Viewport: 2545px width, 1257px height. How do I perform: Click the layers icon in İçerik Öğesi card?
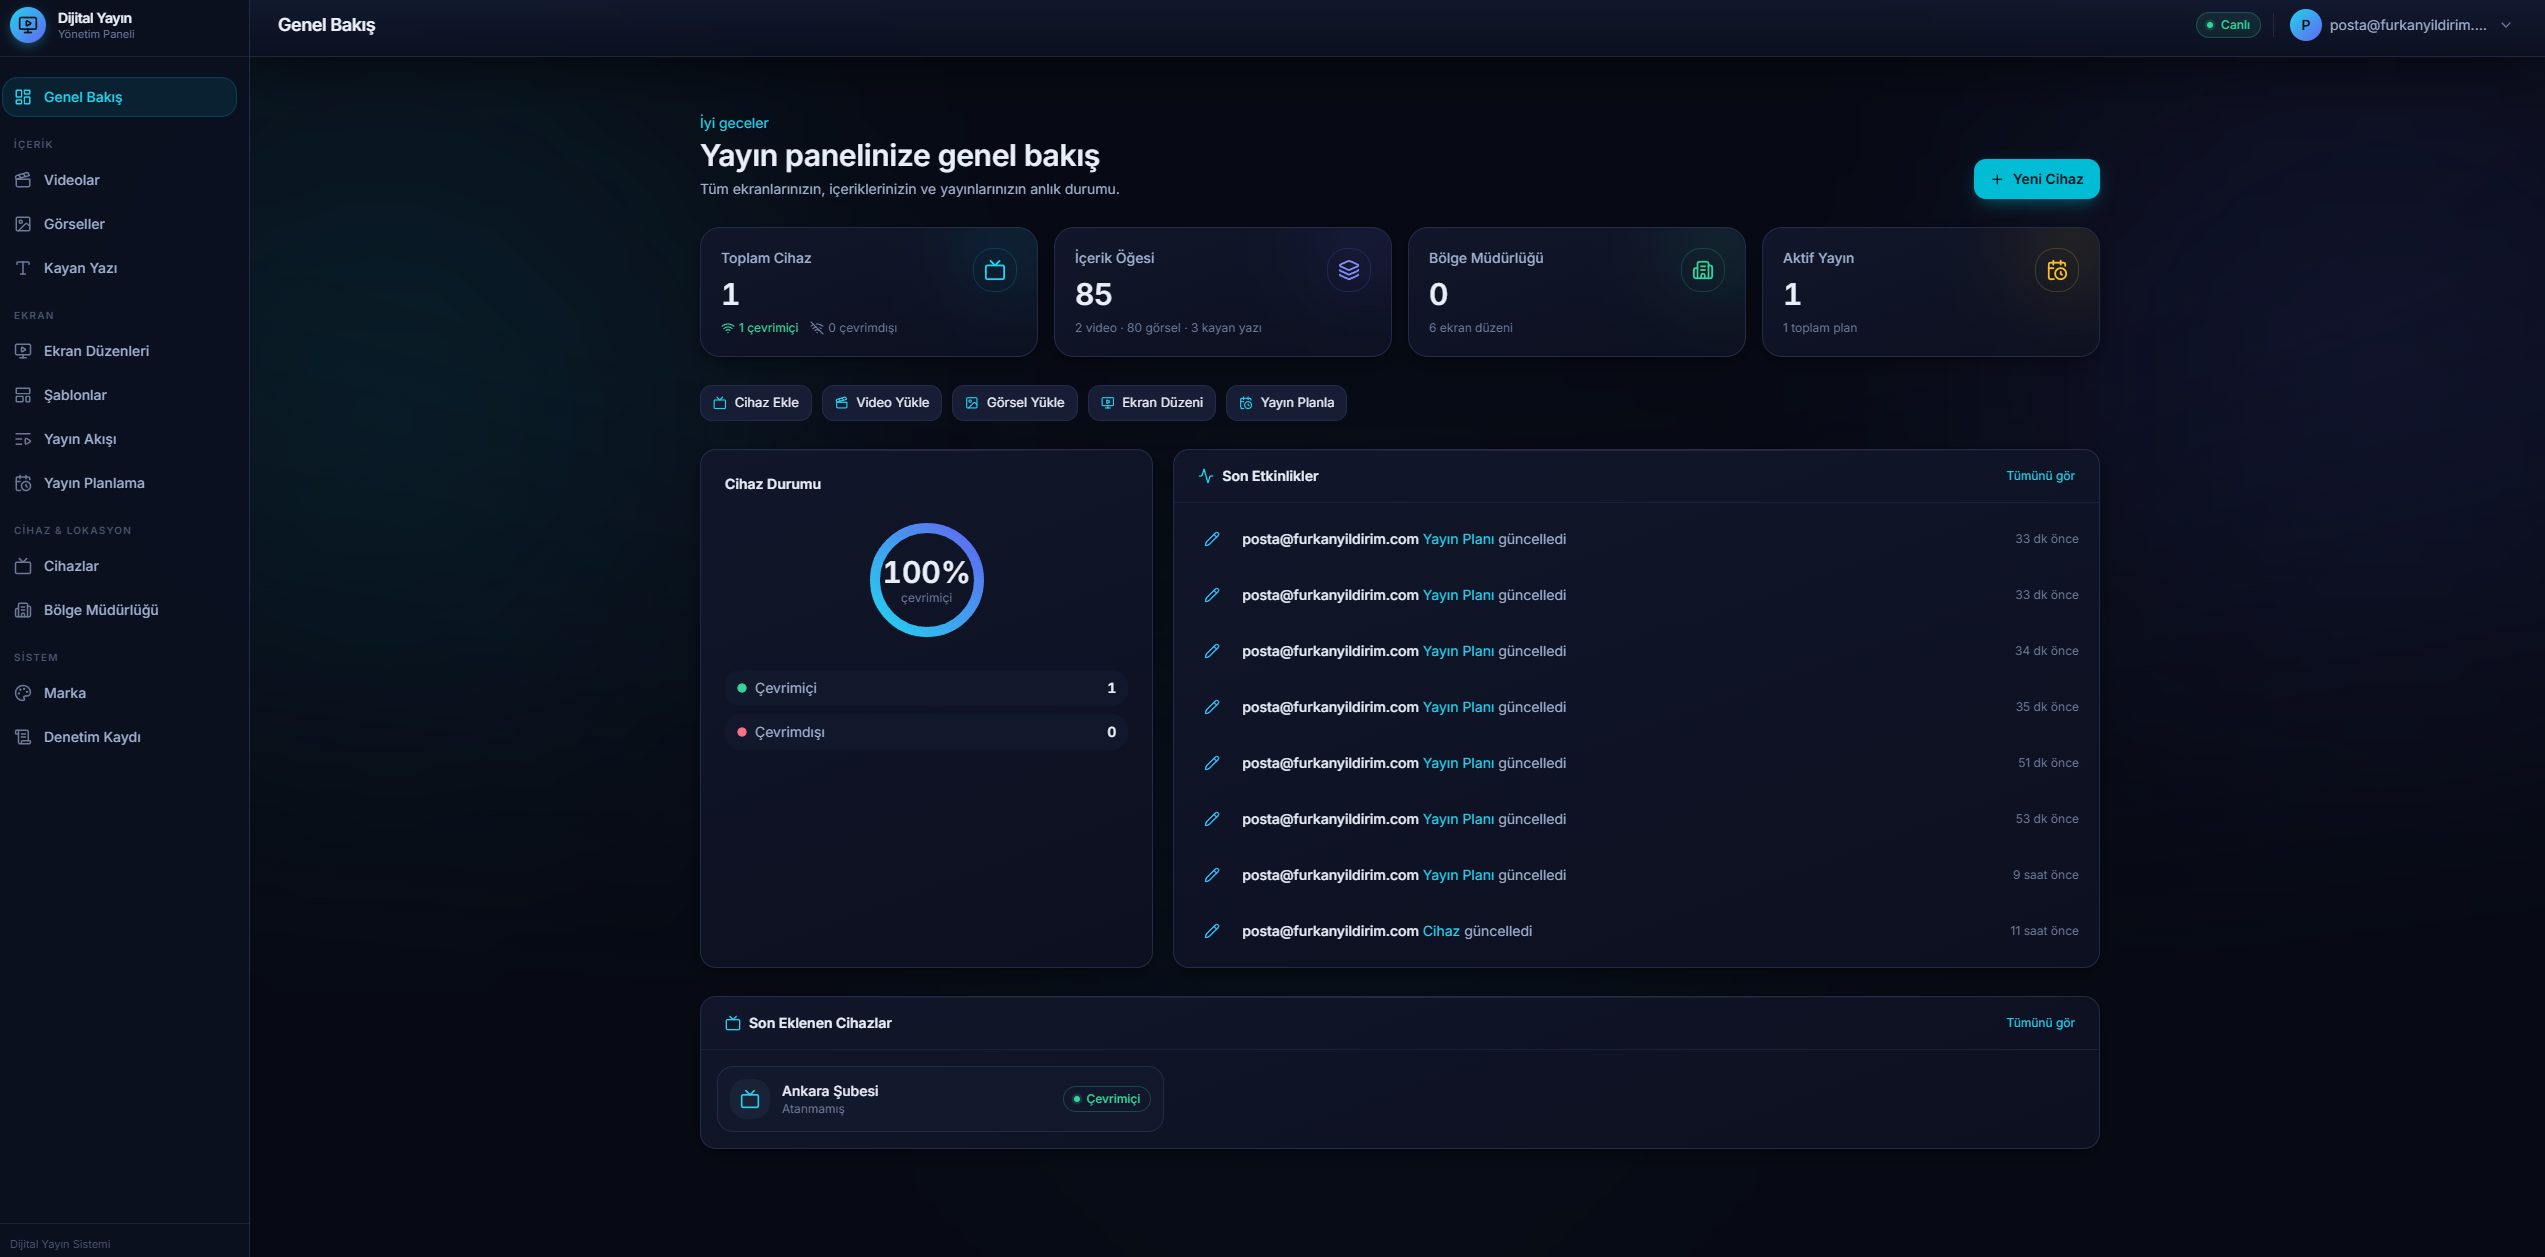[1348, 270]
